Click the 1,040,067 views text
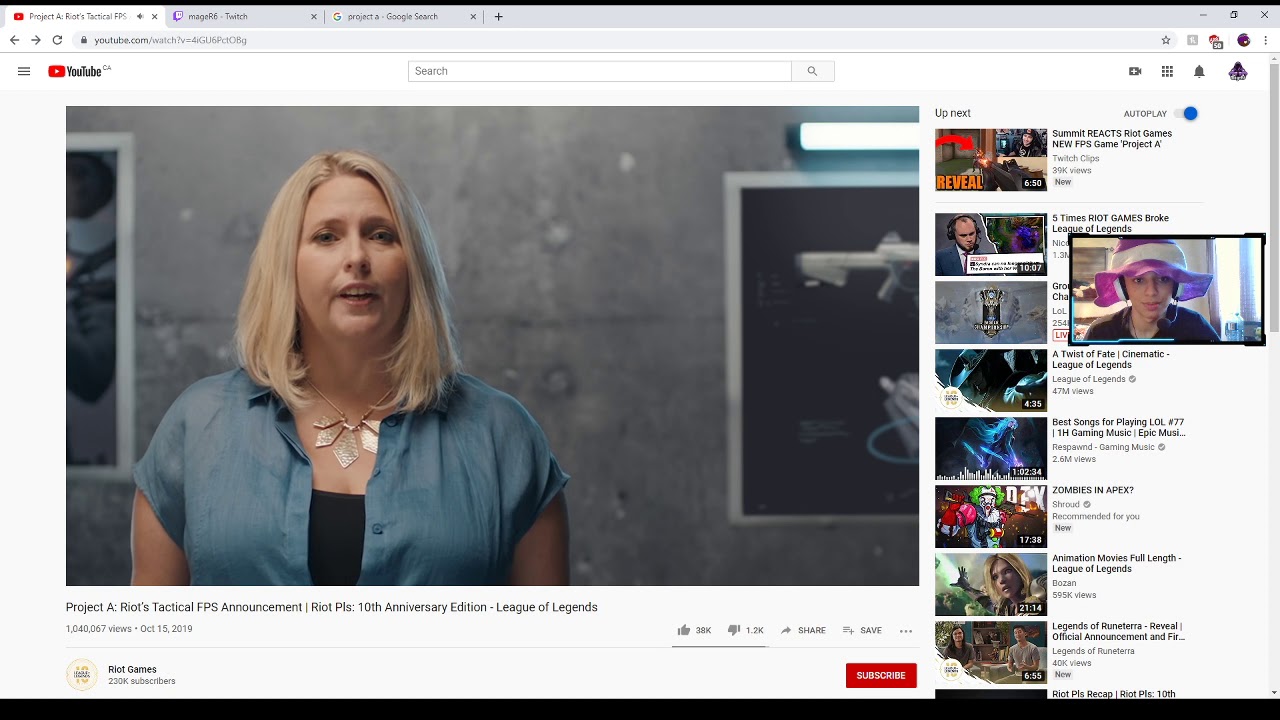This screenshot has height=720, width=1280. coord(99,629)
